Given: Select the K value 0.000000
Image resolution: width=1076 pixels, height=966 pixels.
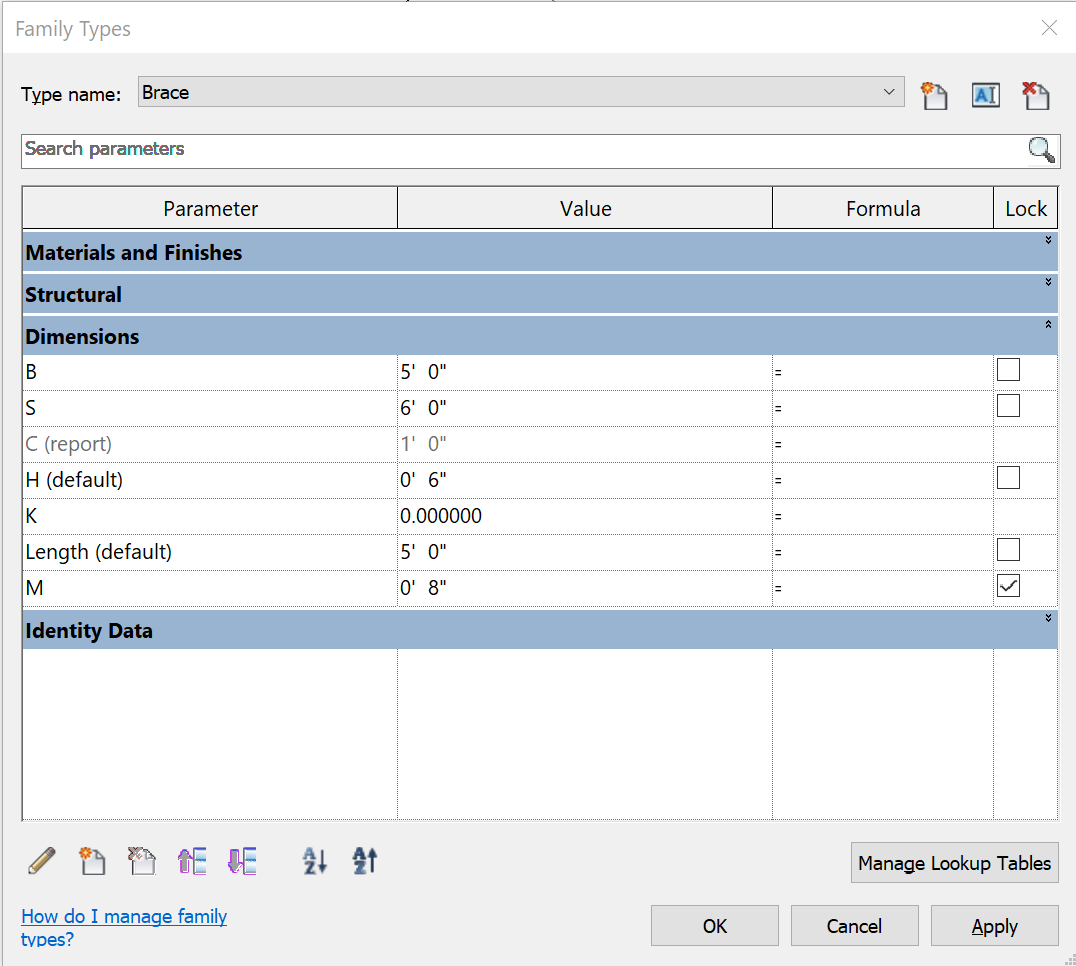Looking at the screenshot, I should pyautogui.click(x=585, y=516).
